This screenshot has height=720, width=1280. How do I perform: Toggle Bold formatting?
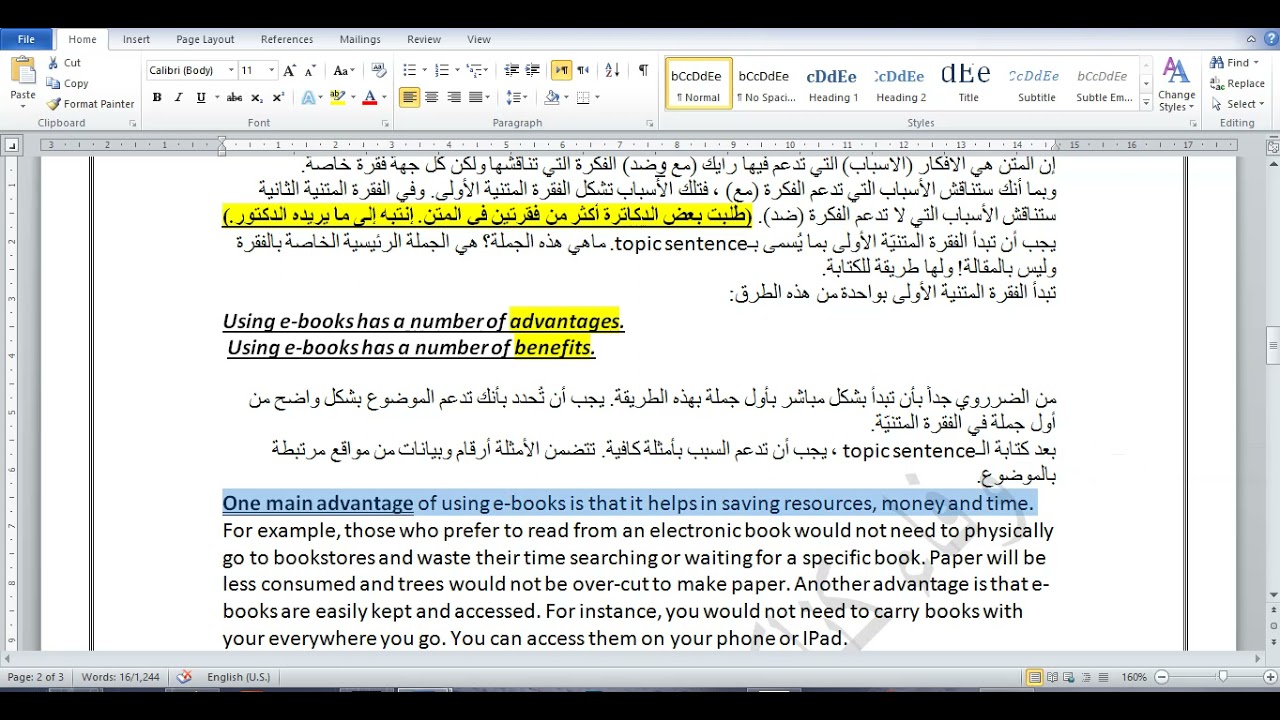coord(157,97)
